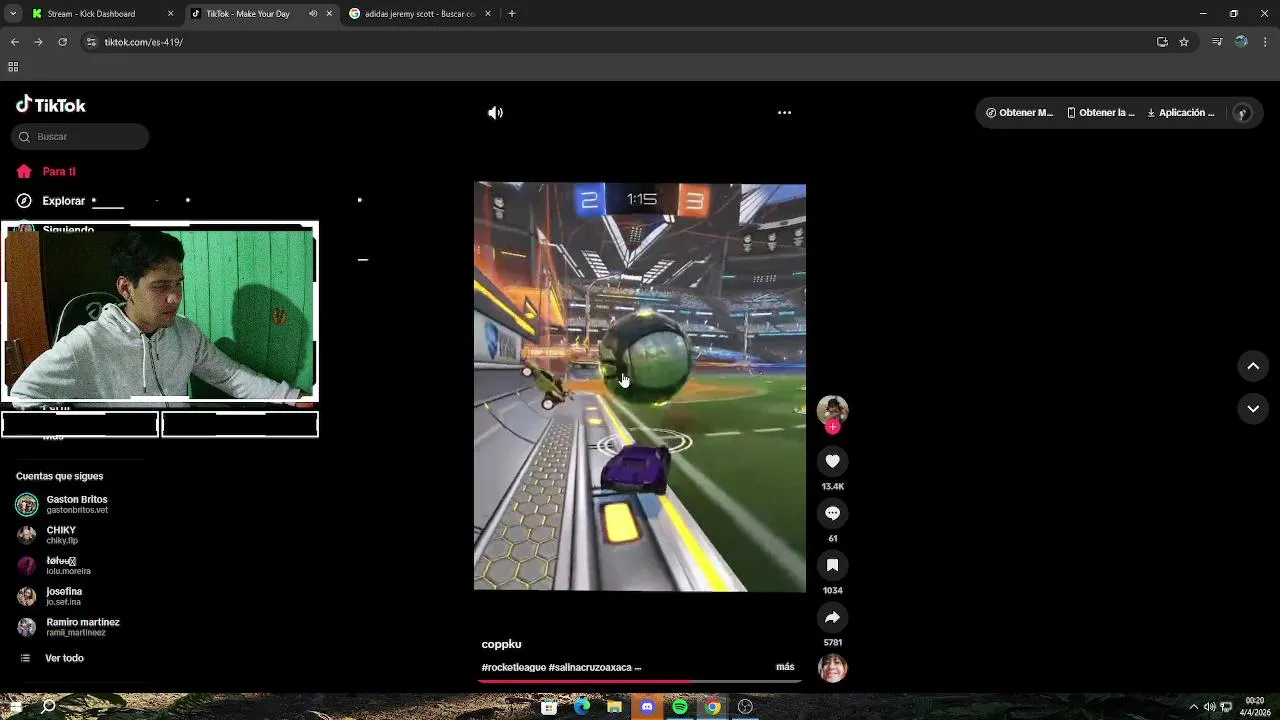The height and width of the screenshot is (720, 1280).
Task: Pause the playing Rocket League video
Action: [x=640, y=387]
